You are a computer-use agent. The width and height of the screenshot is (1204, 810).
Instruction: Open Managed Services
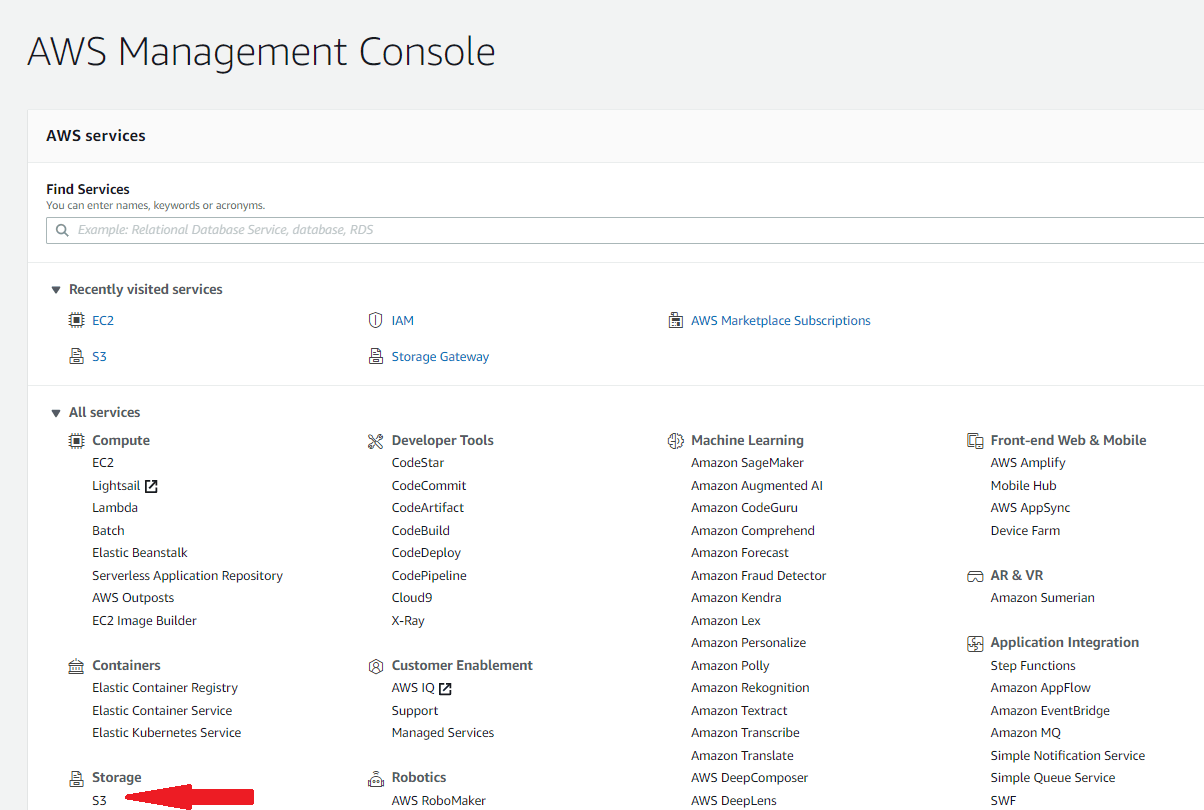tap(443, 733)
